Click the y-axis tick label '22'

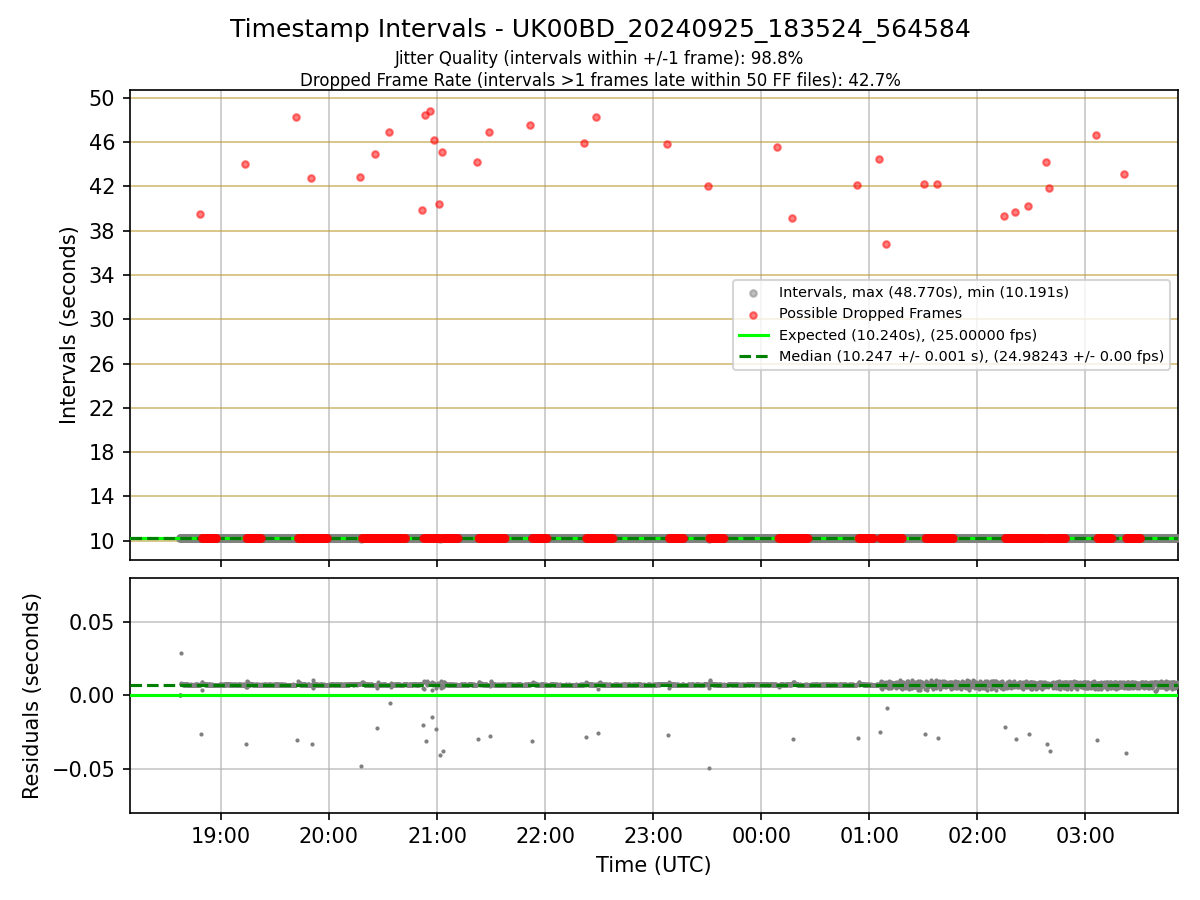[x=104, y=408]
